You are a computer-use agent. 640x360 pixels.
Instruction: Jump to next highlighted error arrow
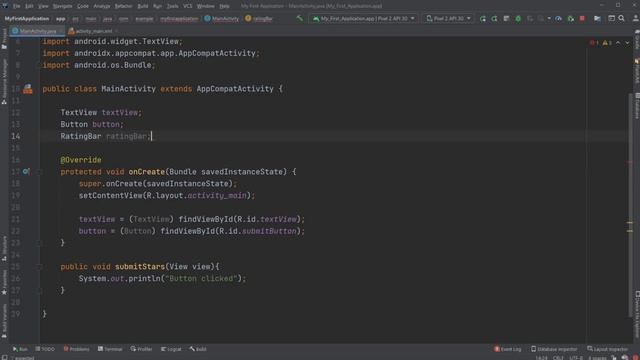627,43
